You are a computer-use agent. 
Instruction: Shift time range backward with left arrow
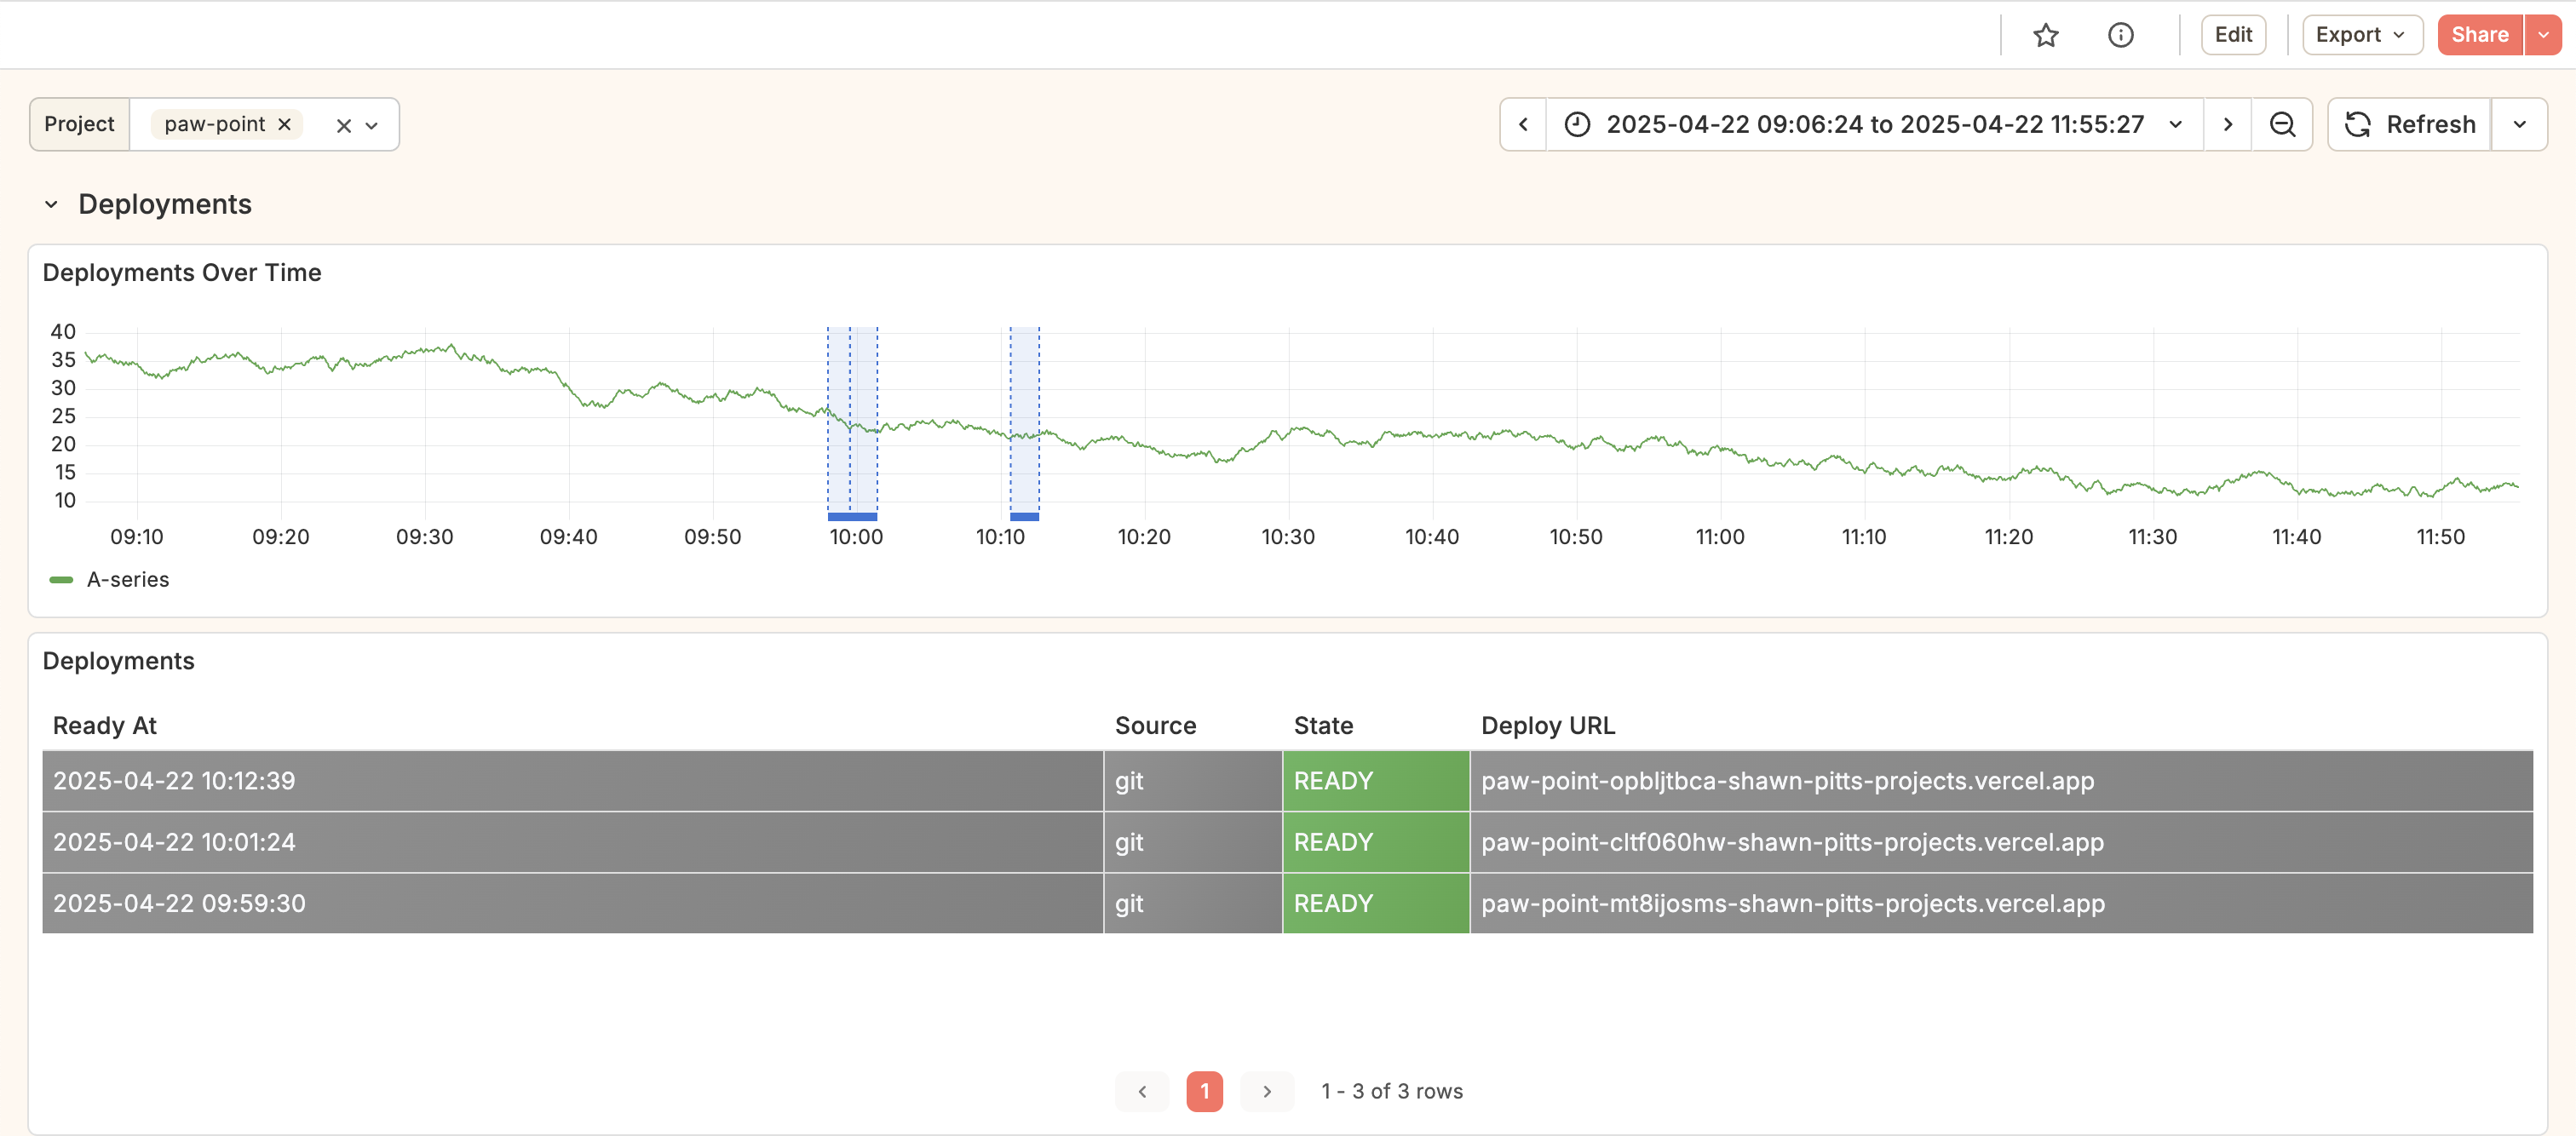pos(1523,125)
